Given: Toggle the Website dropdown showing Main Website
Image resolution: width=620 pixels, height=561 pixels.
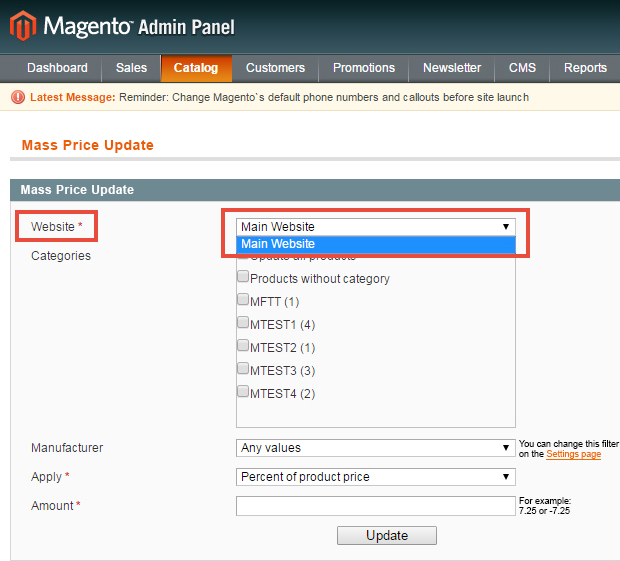Looking at the screenshot, I should pyautogui.click(x=376, y=227).
